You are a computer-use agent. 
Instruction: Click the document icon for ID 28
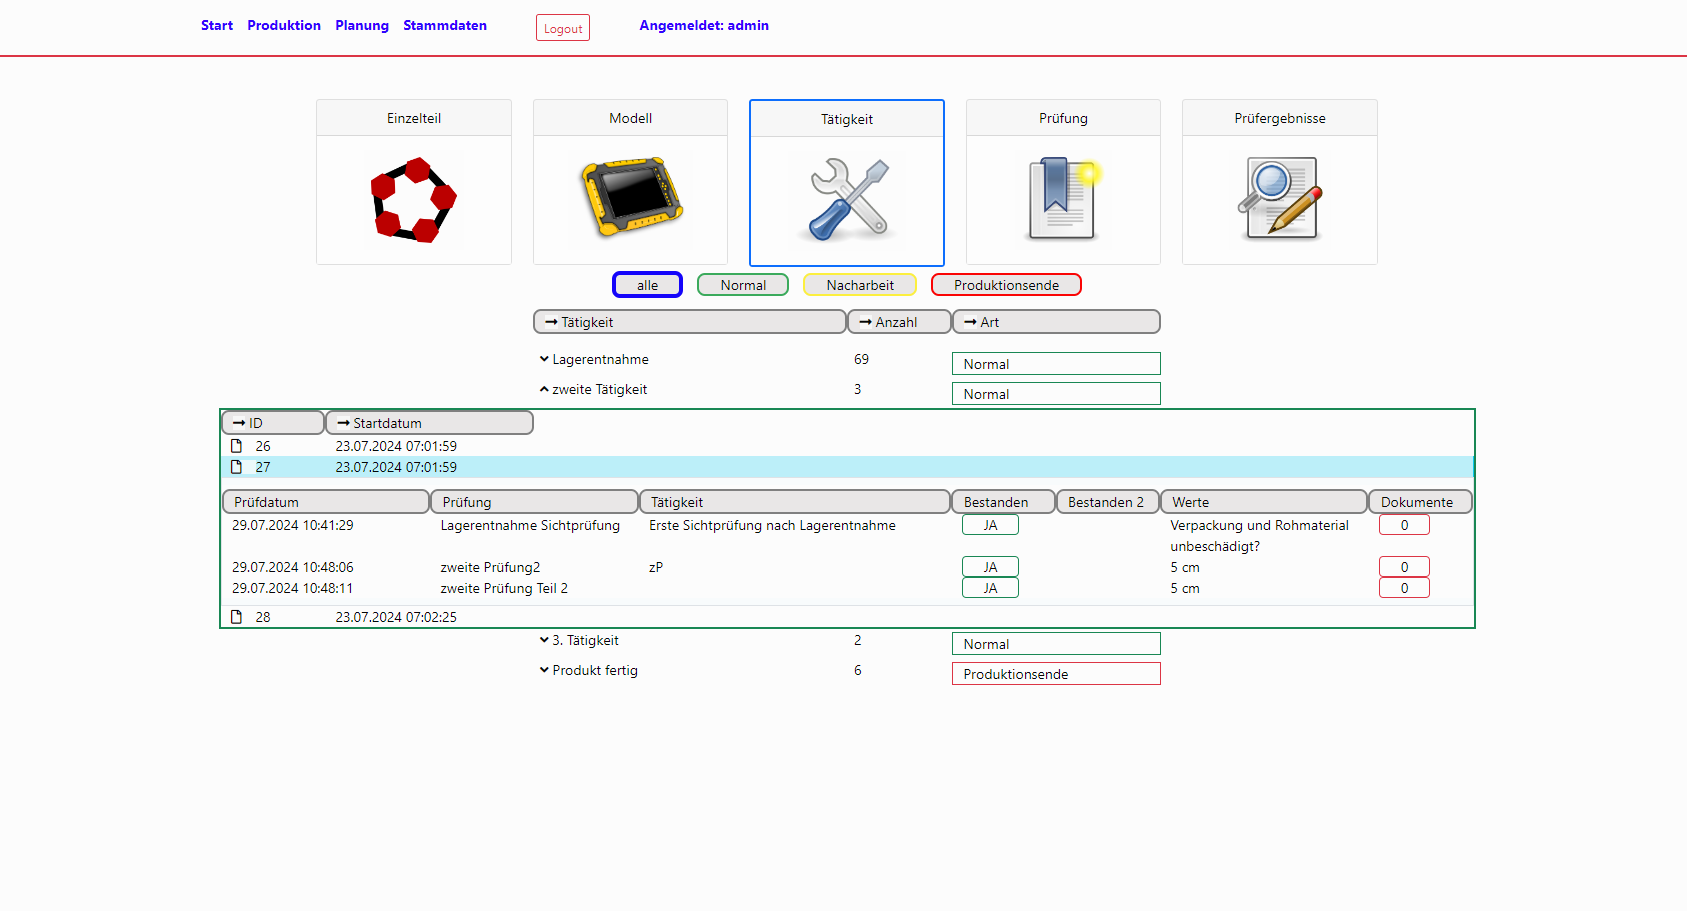[x=237, y=617]
